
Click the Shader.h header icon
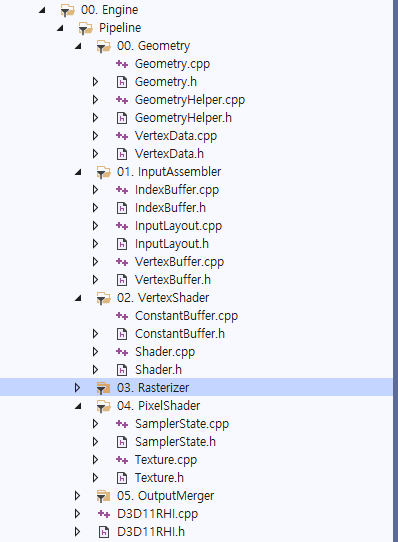click(122, 370)
